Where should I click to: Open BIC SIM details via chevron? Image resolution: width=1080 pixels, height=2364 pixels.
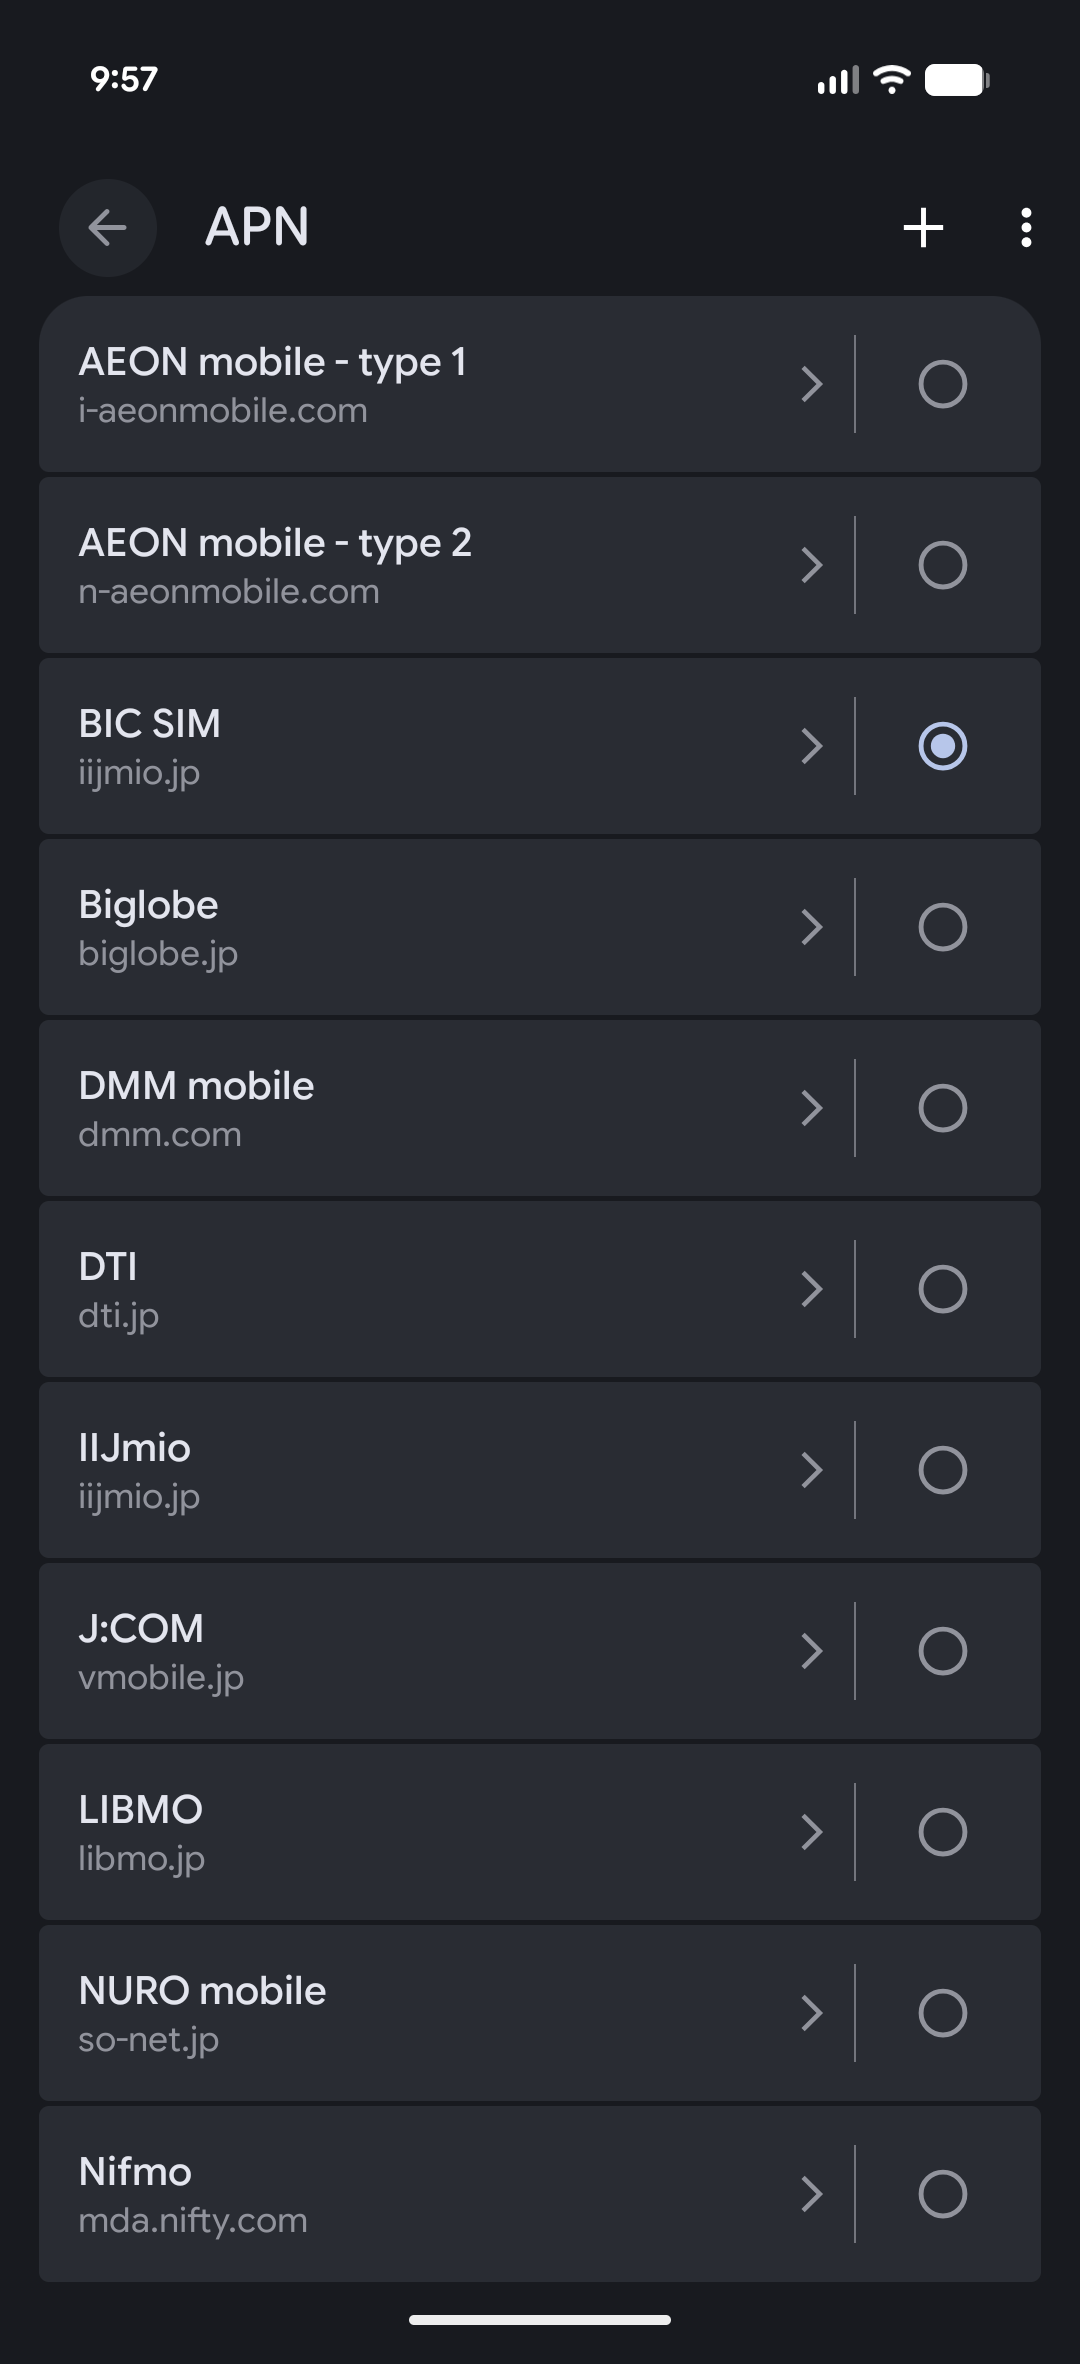tap(812, 746)
